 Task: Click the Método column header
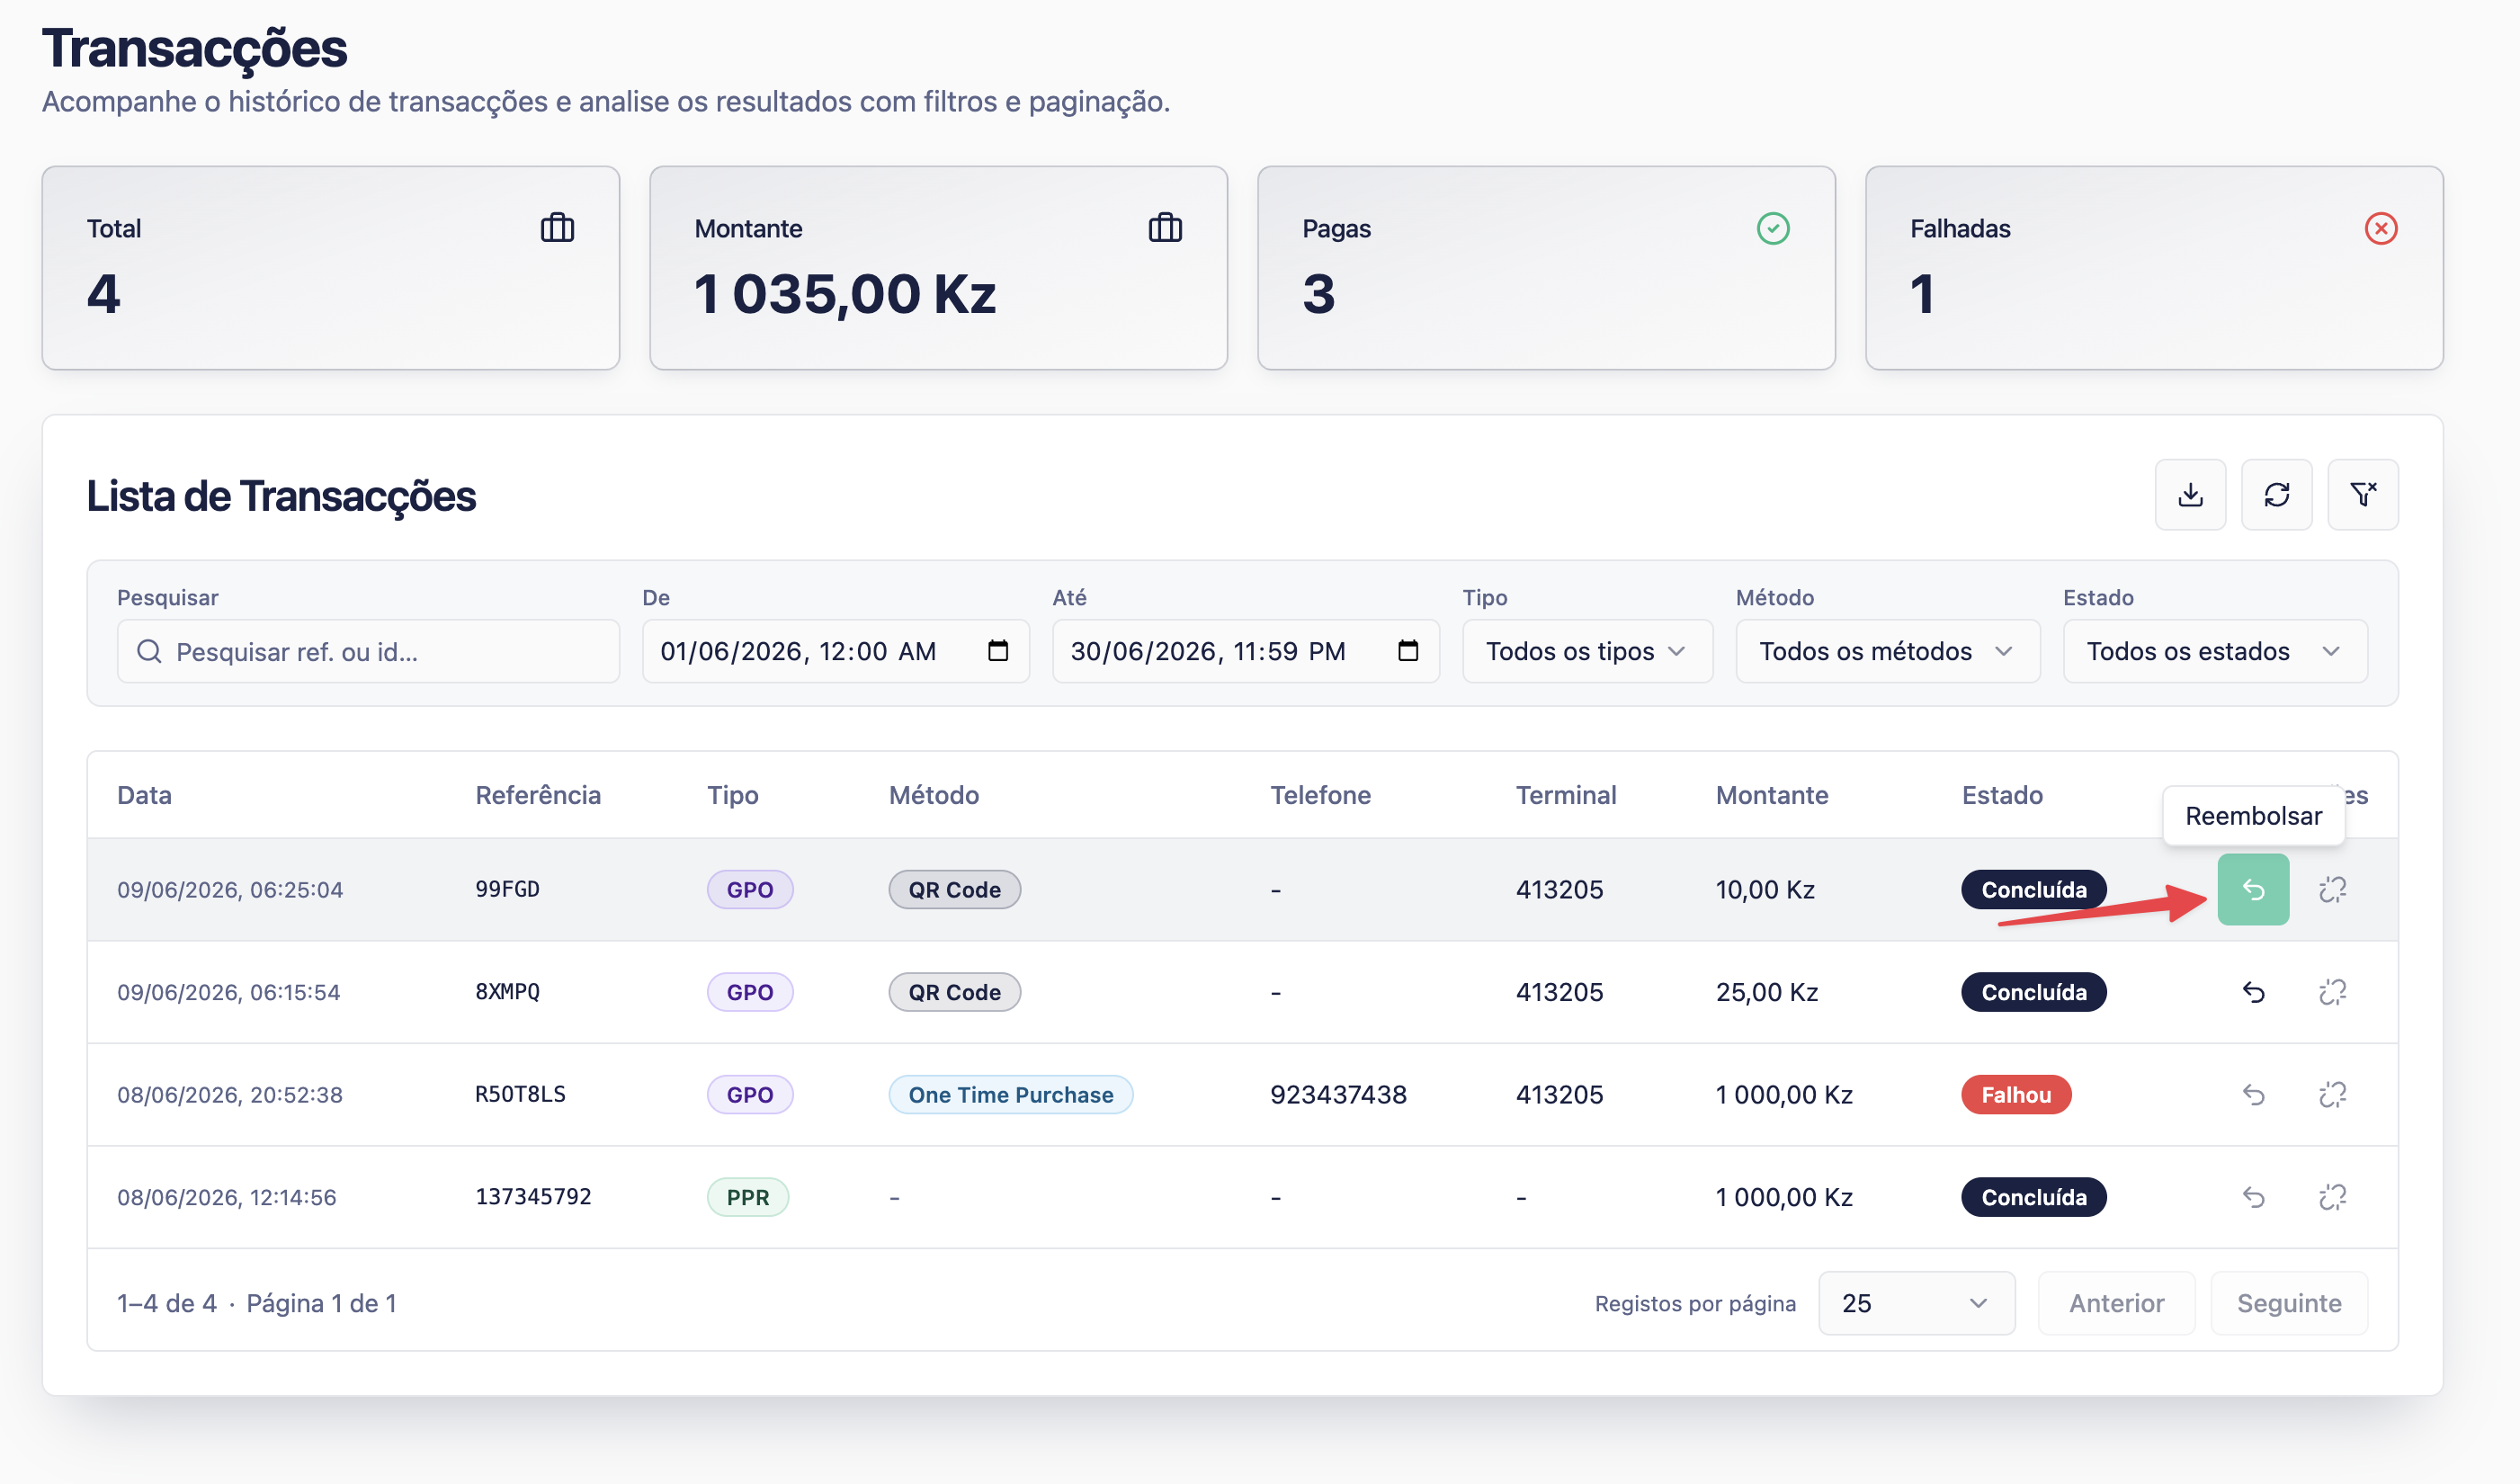pyautogui.click(x=933, y=795)
